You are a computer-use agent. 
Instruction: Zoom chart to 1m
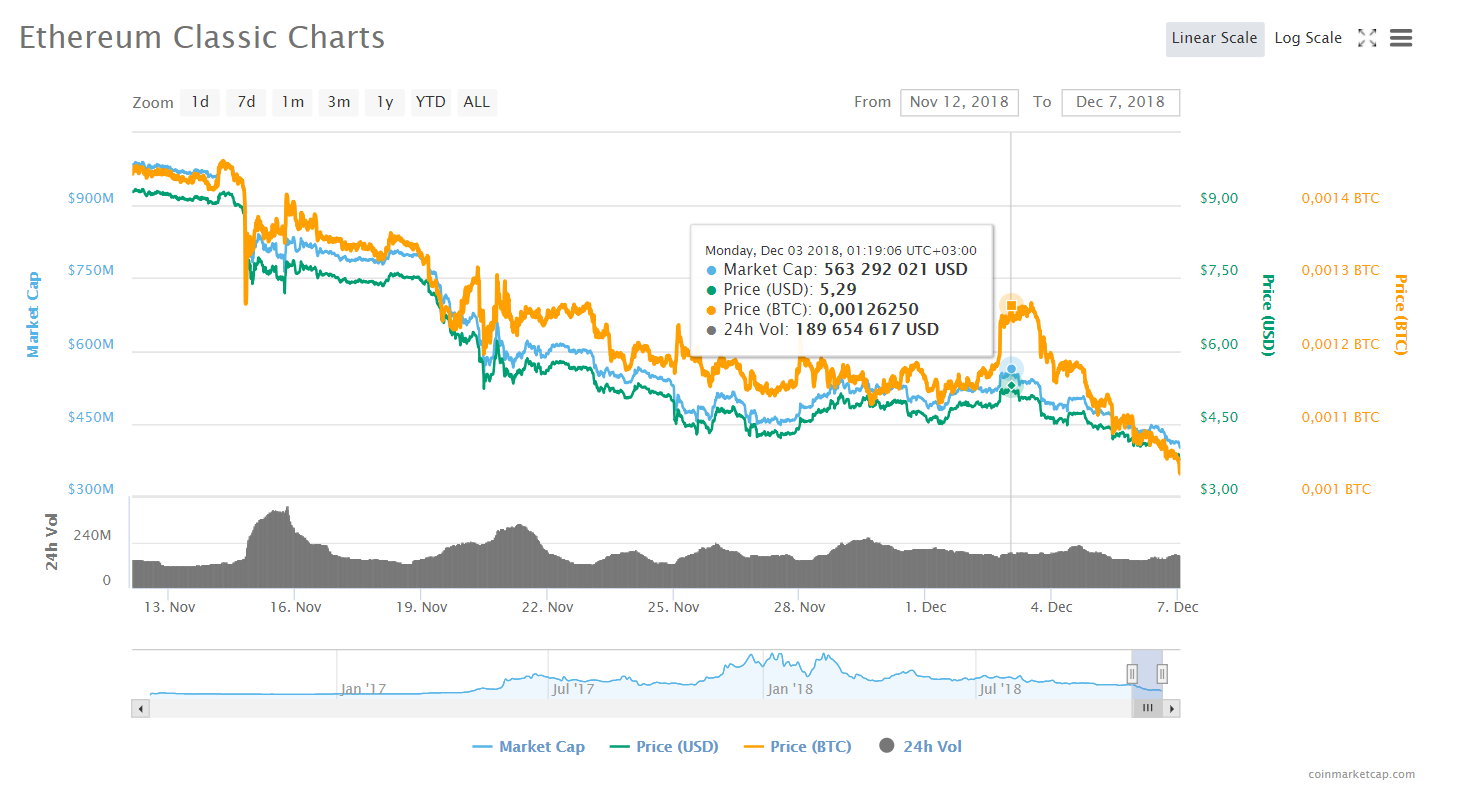pos(292,102)
